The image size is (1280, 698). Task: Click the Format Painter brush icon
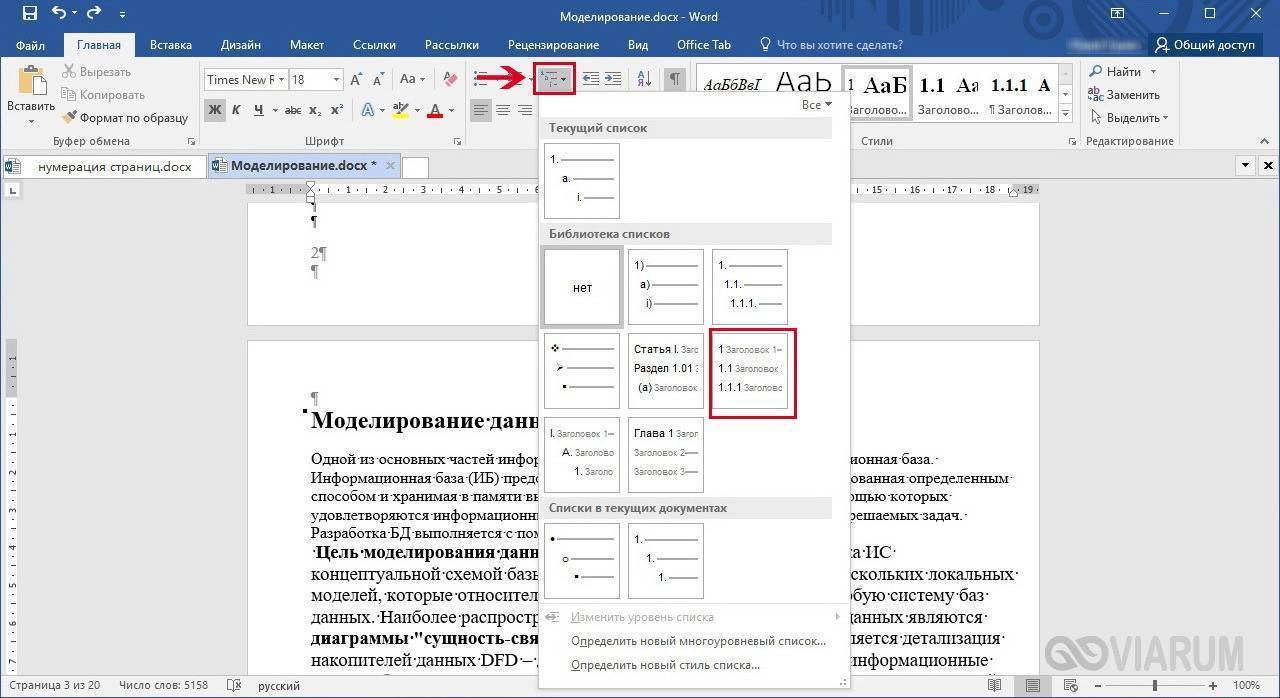[x=69, y=118]
